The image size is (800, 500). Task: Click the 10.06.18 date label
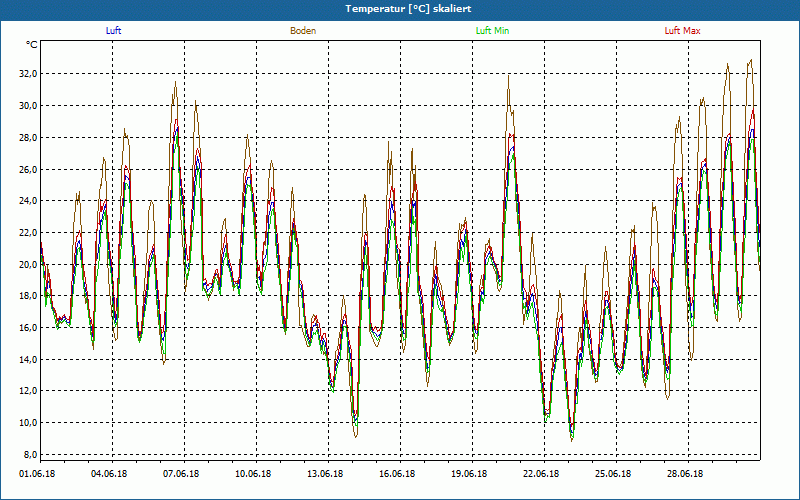click(x=253, y=474)
